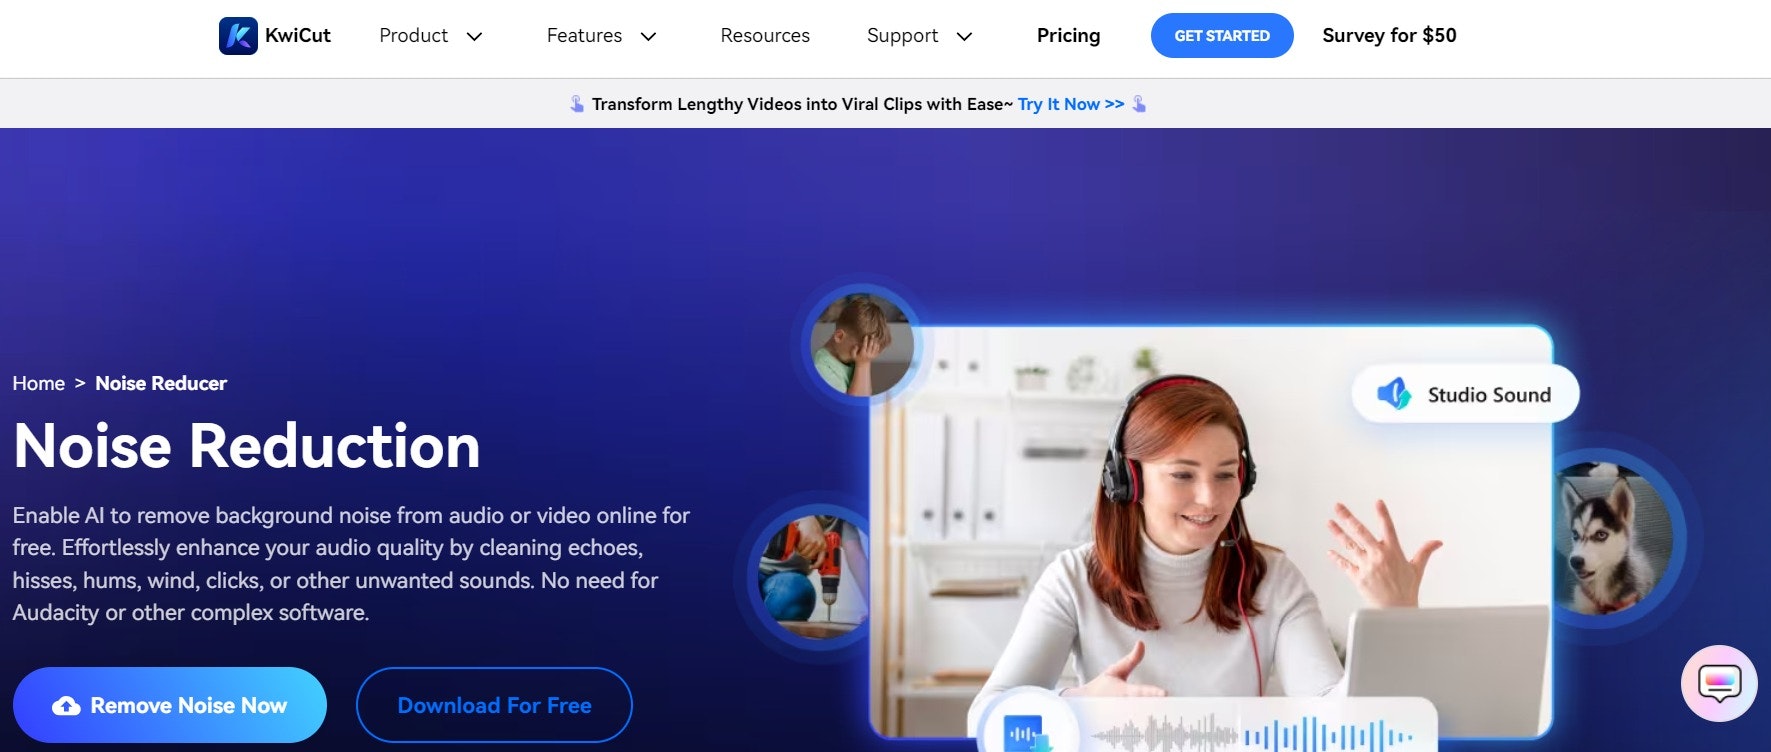Expand the Features dropdown chevron
This screenshot has width=1771, height=752.
point(648,37)
